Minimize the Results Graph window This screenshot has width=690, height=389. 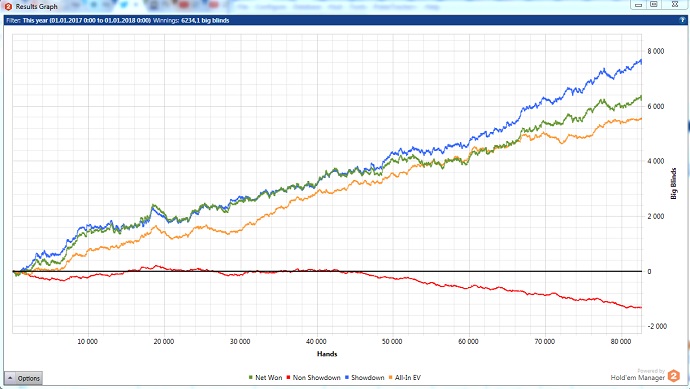pyautogui.click(x=638, y=4)
